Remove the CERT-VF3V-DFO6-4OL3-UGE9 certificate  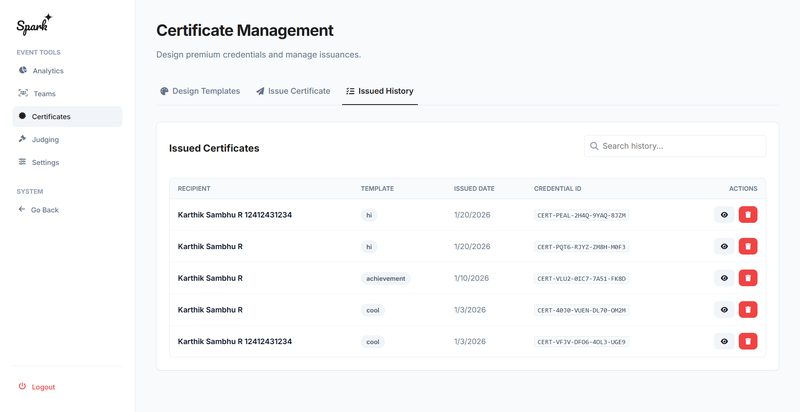click(x=748, y=341)
